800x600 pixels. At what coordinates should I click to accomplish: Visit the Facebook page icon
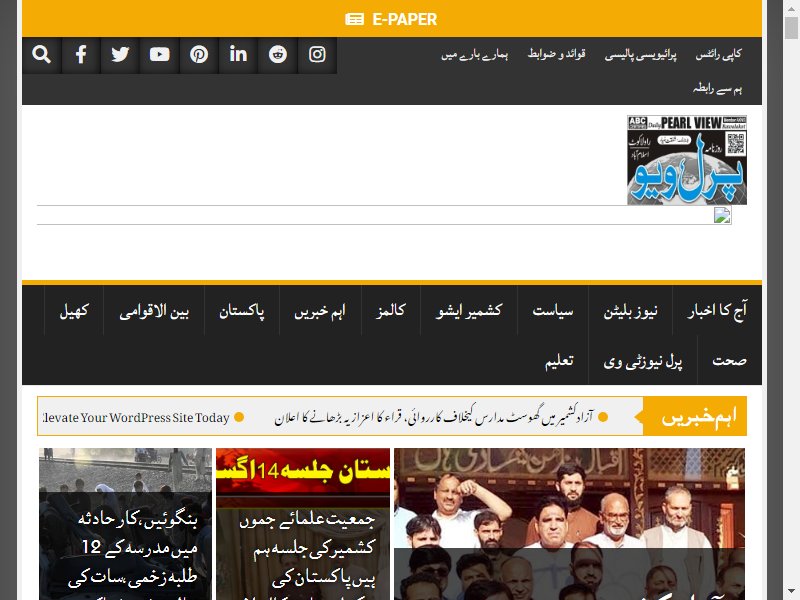click(81, 55)
